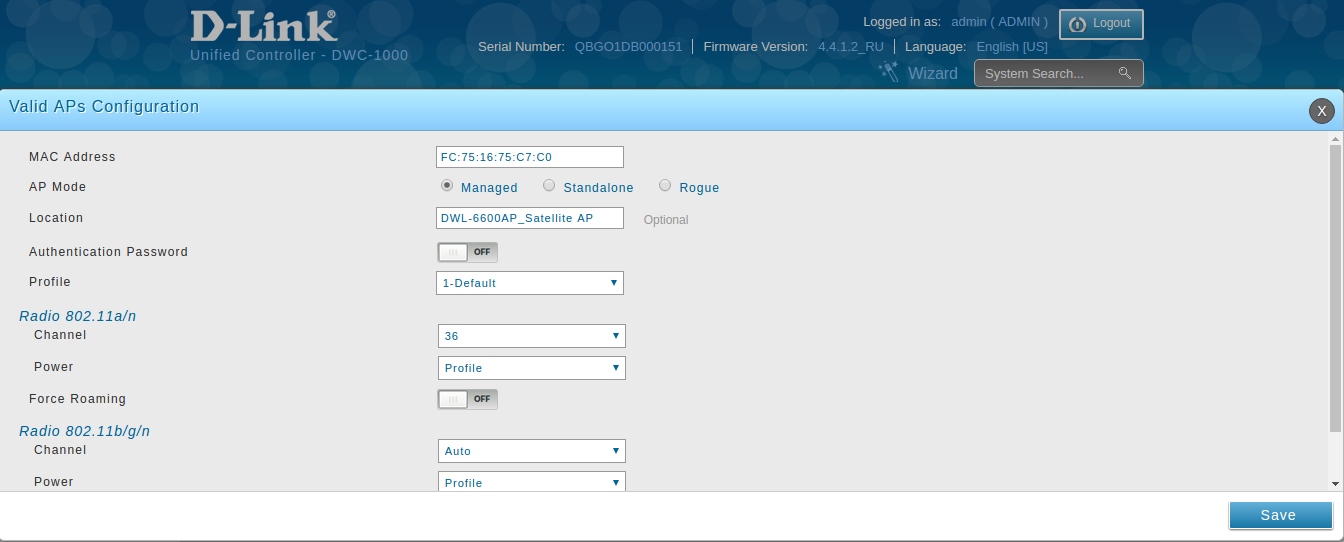This screenshot has width=1344, height=542.
Task: Open the 802.11a/n Power dropdown
Action: point(531,368)
